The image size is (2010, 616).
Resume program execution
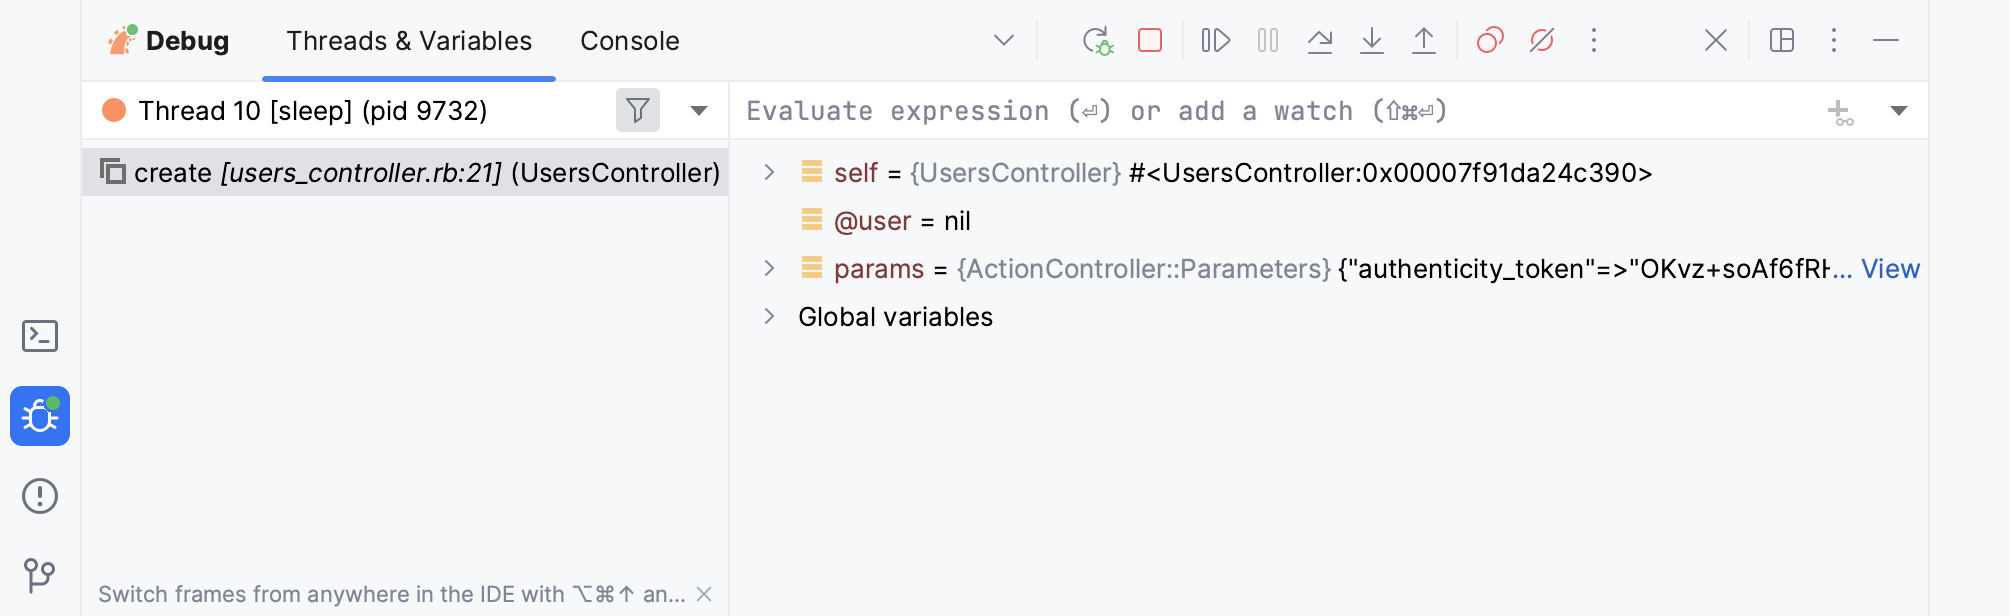tap(1214, 40)
